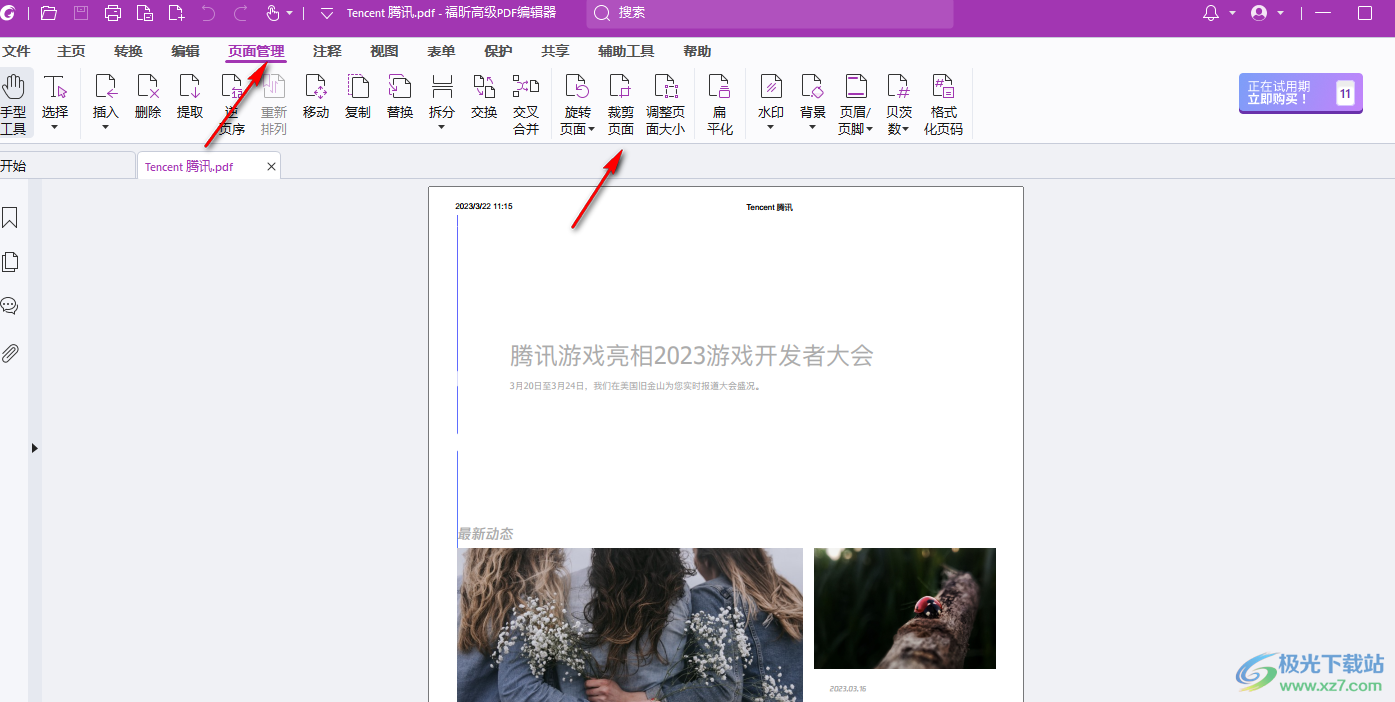Click the redo arrow in the title bar

pyautogui.click(x=240, y=13)
